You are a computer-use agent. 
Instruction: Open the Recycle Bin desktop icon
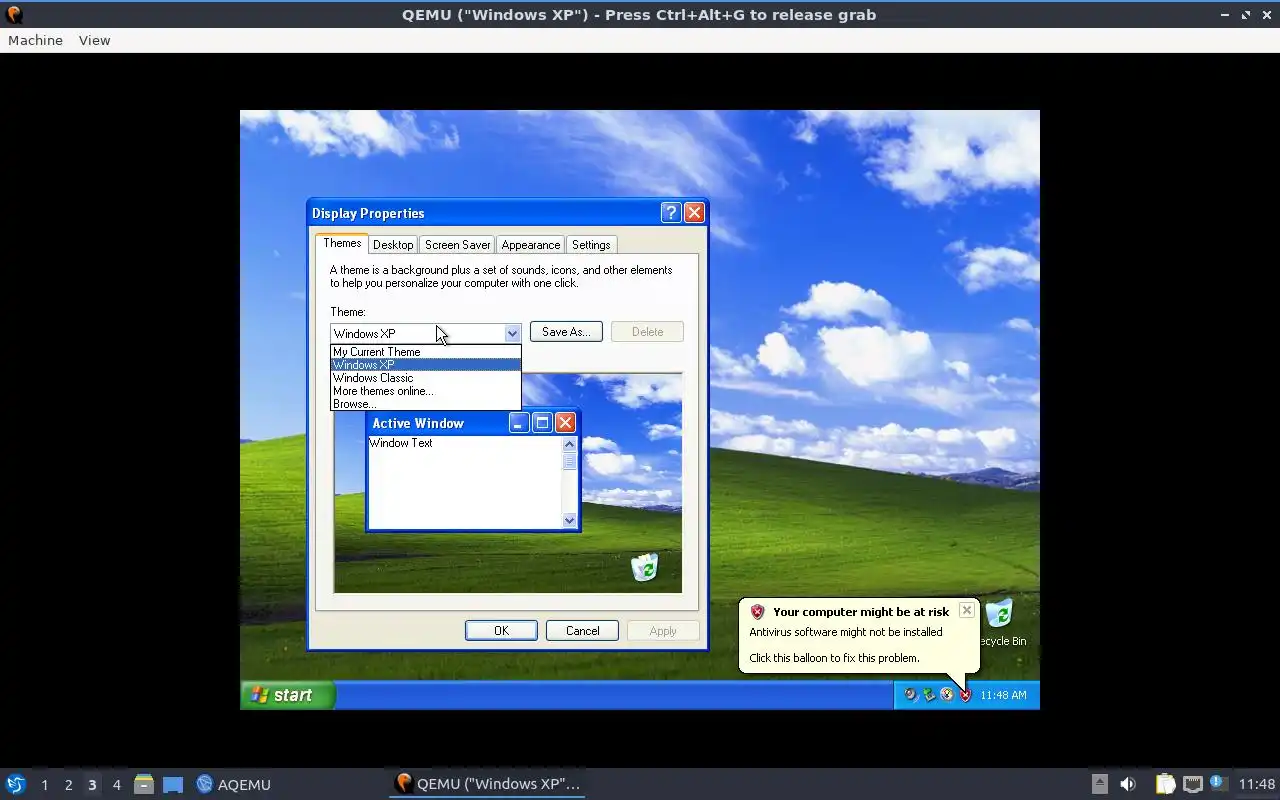click(x=999, y=622)
